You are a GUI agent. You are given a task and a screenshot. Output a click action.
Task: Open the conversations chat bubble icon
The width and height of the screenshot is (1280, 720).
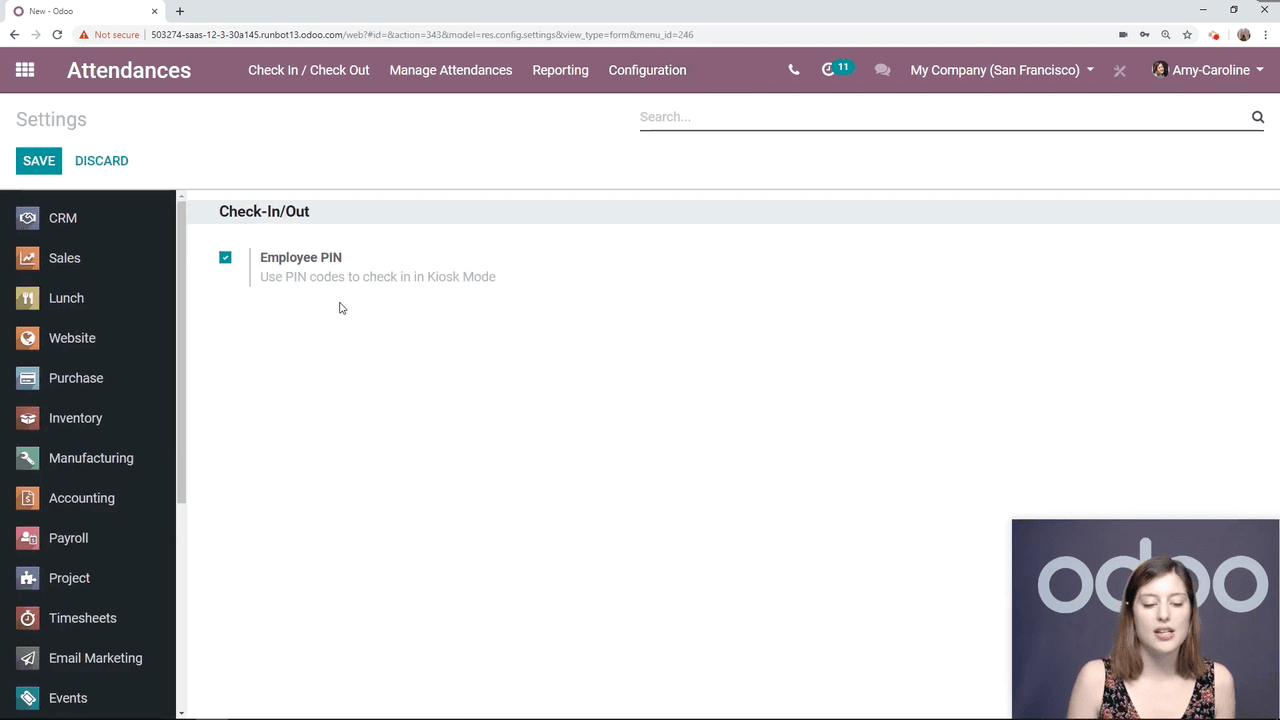(882, 70)
